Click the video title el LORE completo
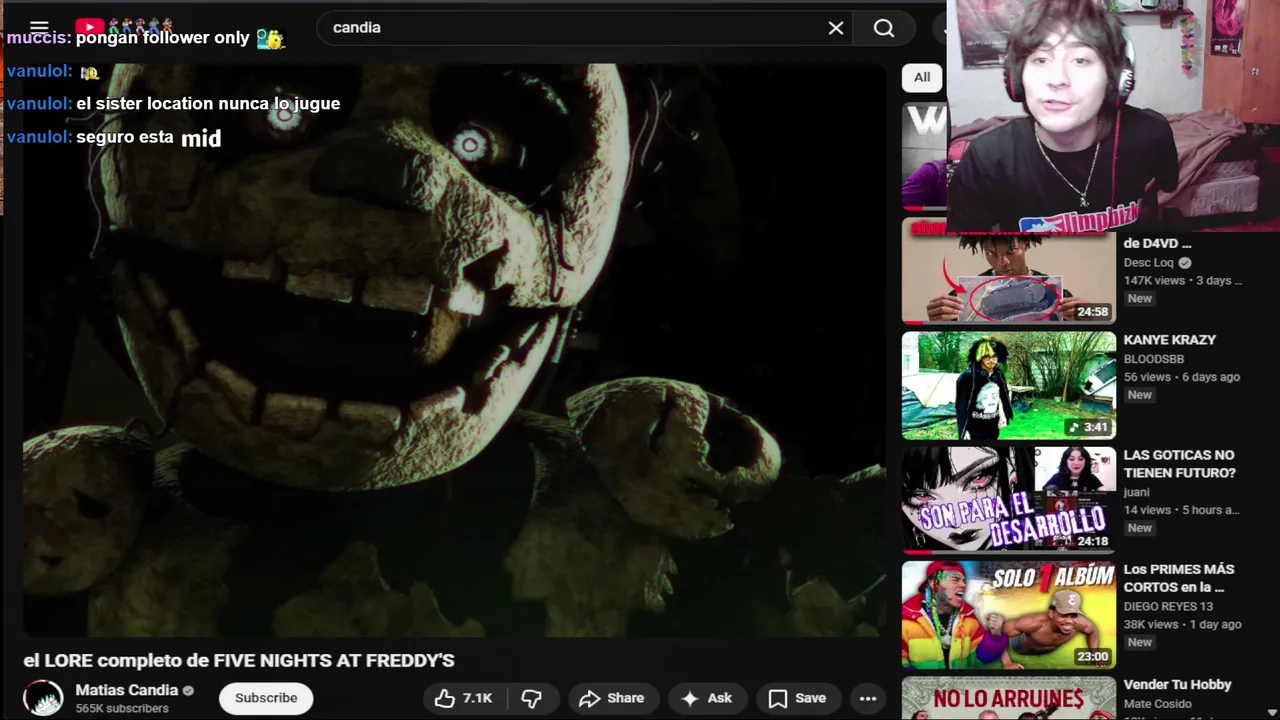 [239, 661]
